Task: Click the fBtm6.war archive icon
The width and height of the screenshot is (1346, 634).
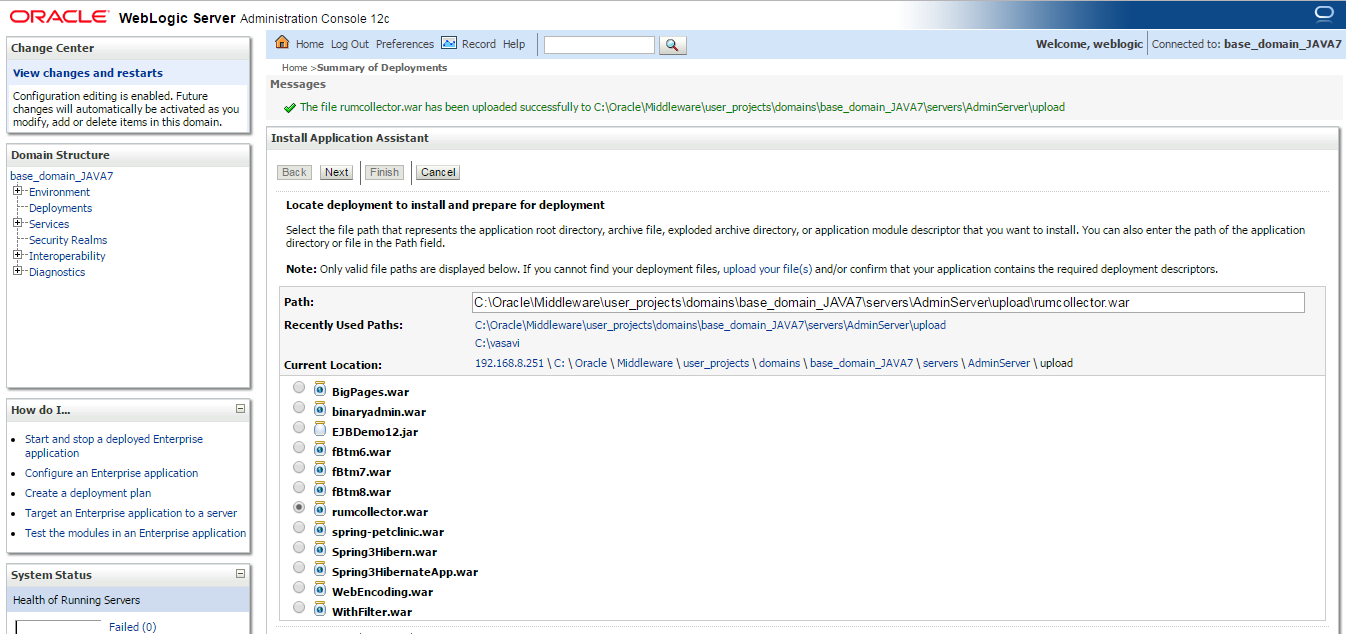Action: pyautogui.click(x=320, y=450)
